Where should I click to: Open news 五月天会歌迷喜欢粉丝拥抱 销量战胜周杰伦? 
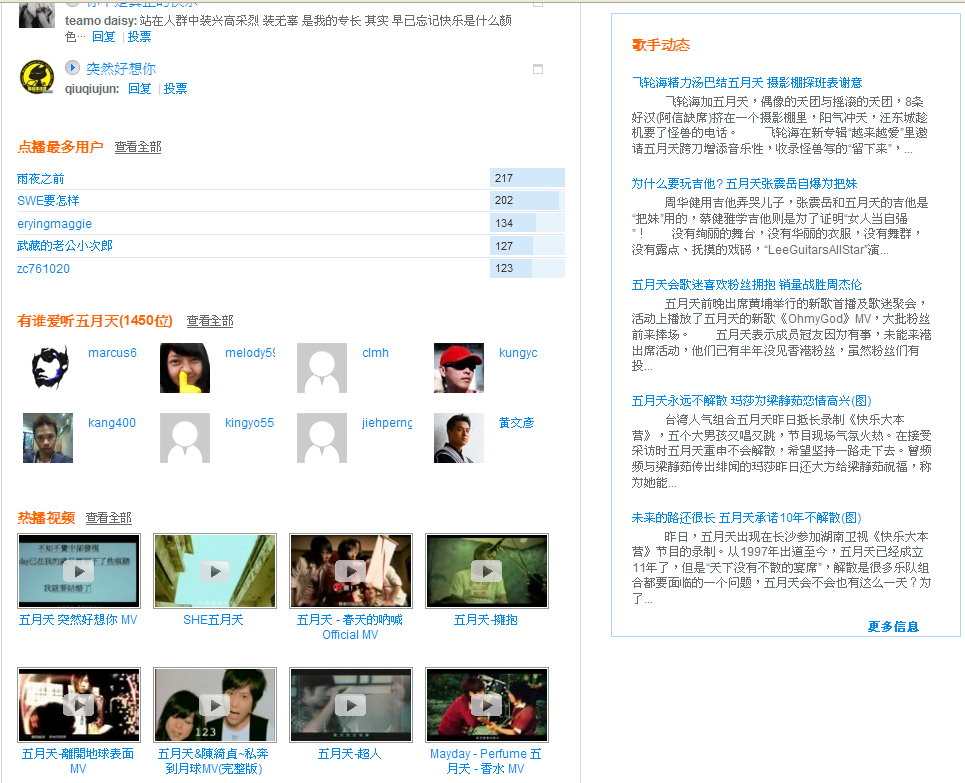coord(747,284)
